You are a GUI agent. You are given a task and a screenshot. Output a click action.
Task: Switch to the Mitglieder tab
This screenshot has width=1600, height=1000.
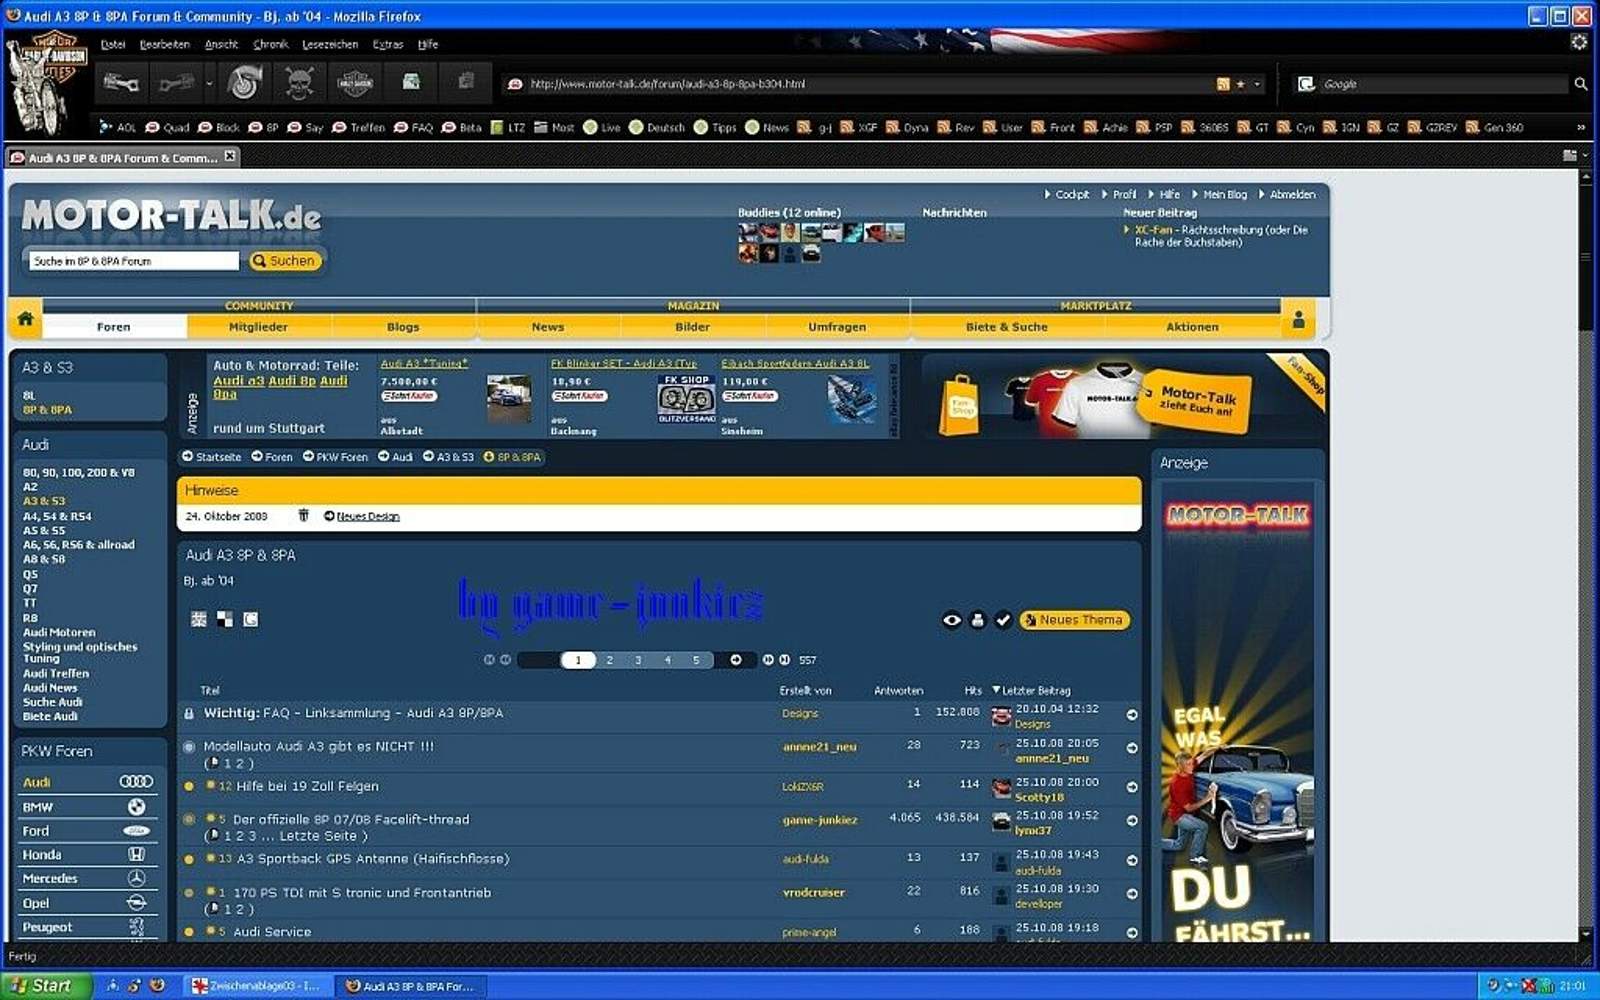[258, 326]
